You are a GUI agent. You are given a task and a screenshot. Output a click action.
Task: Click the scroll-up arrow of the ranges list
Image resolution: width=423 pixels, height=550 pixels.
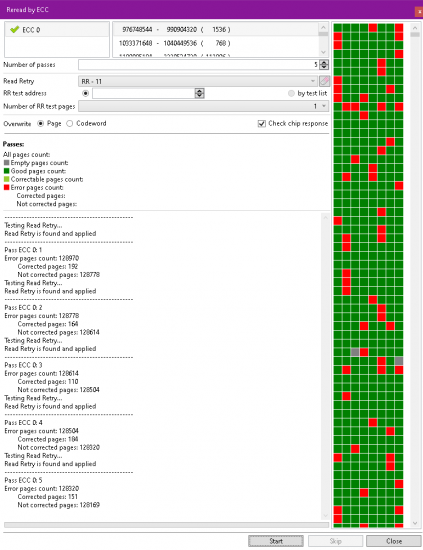[x=323, y=27]
